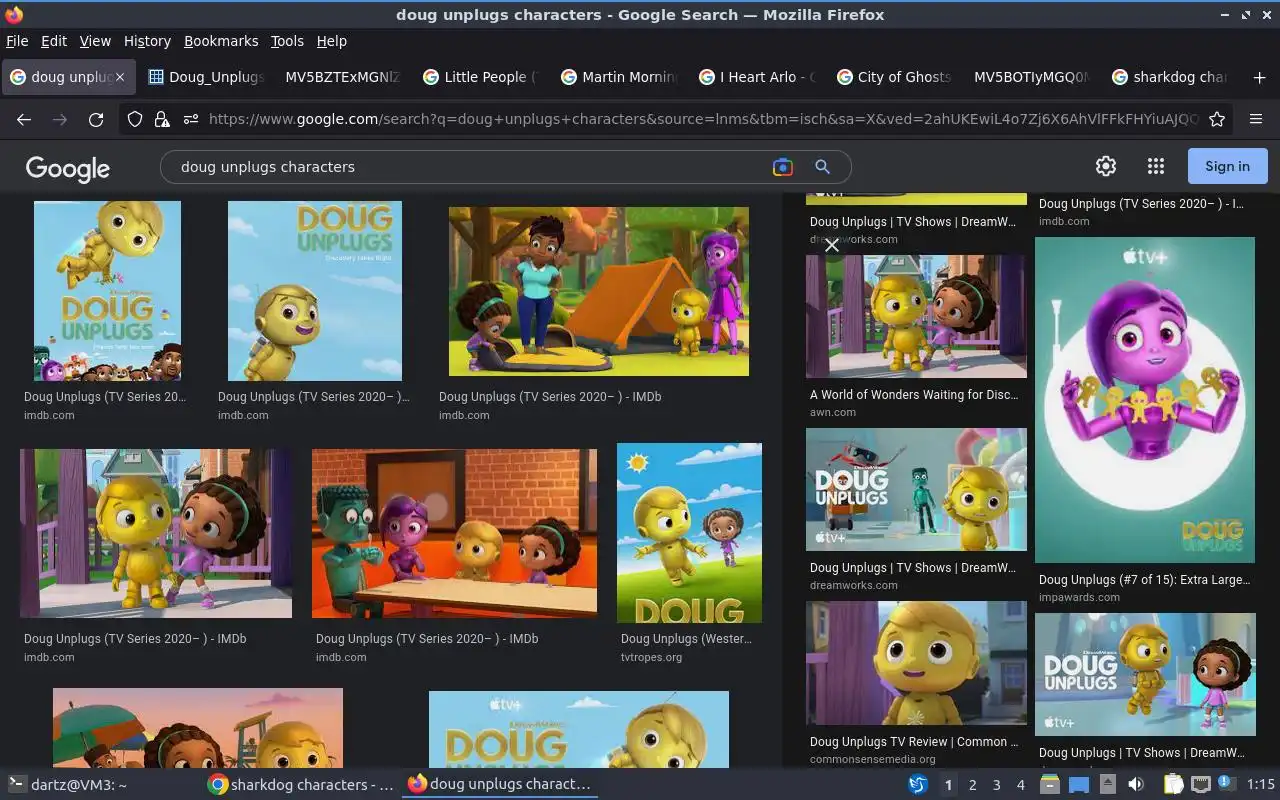Switch to the Little People tab
Viewport: 1280px width, 800px height.
coord(481,77)
